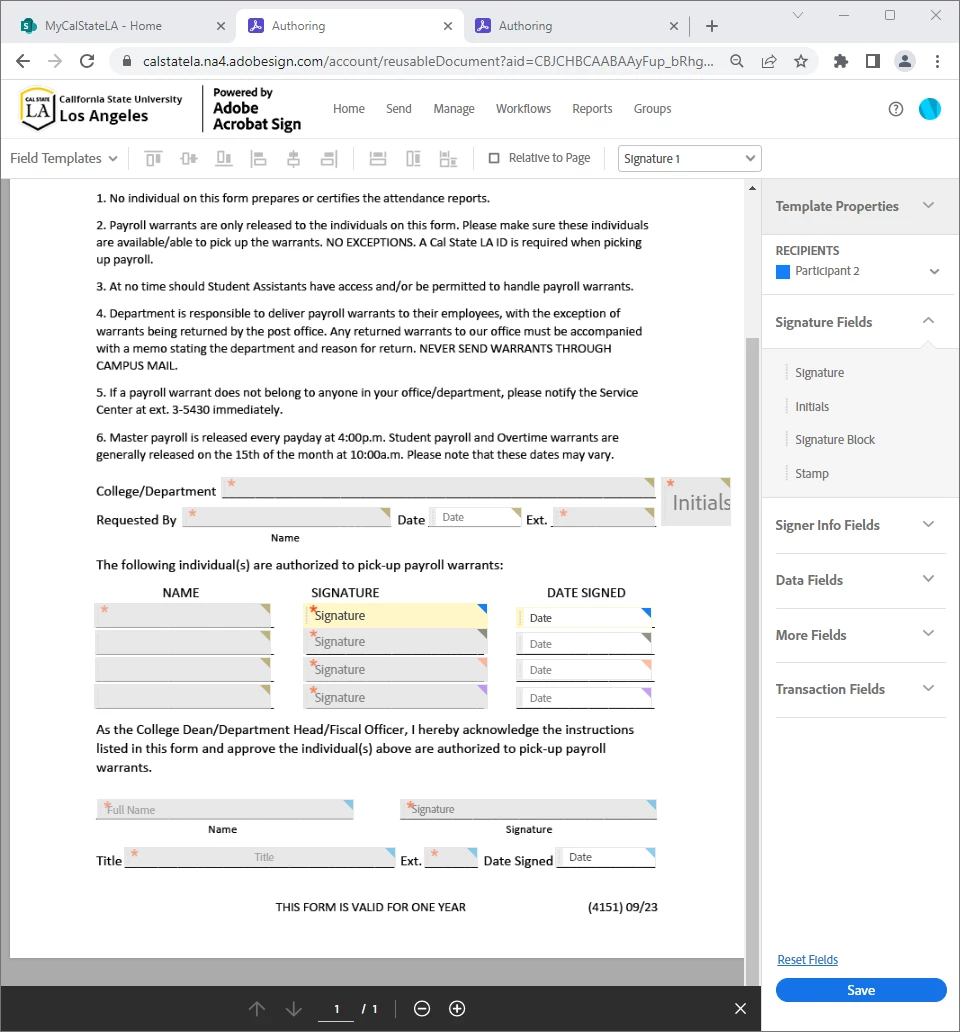The width and height of the screenshot is (960, 1032).
Task: Click the match size toolbar icon
Action: tap(448, 159)
